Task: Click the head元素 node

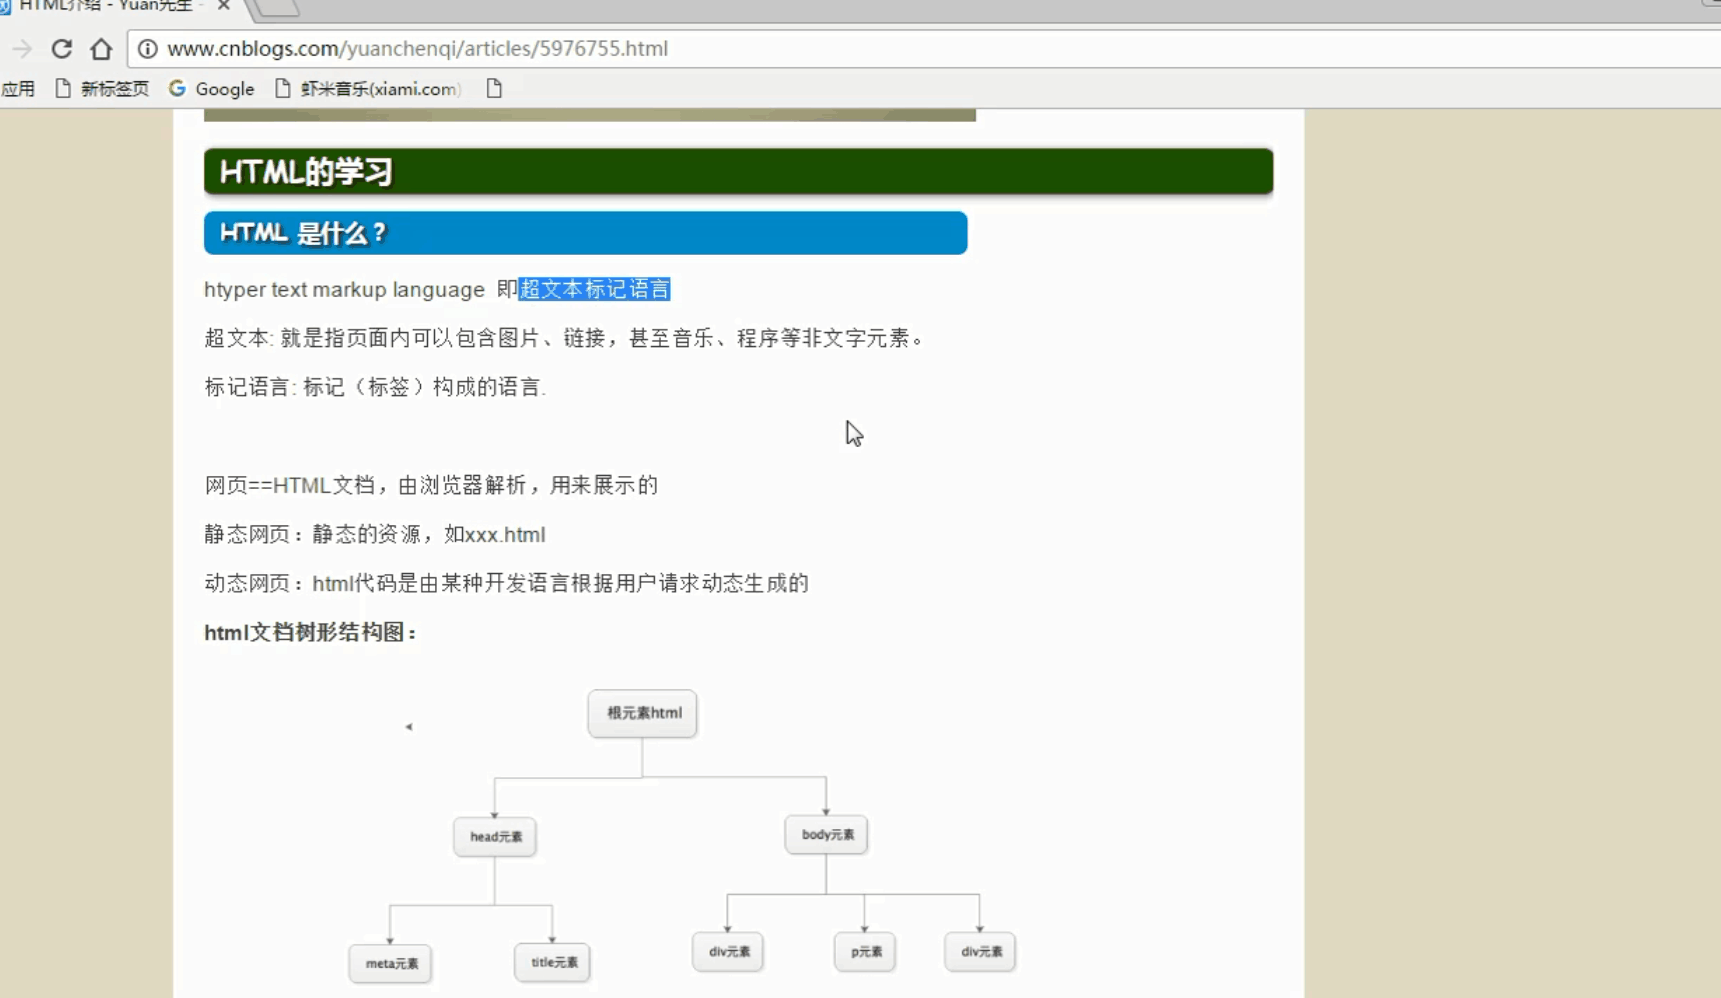Action: pyautogui.click(x=494, y=837)
